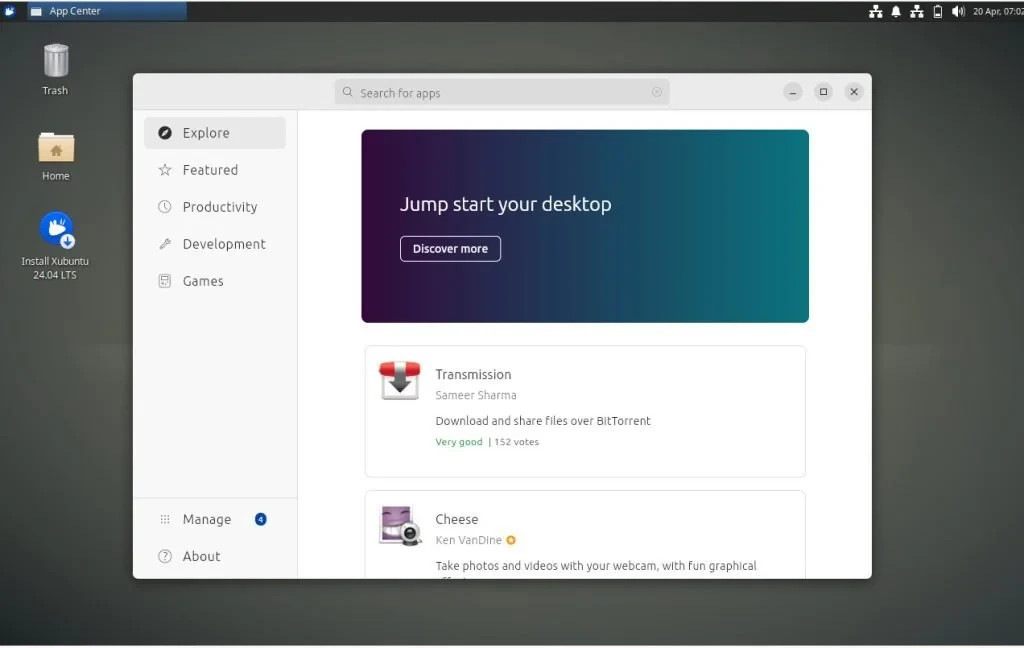Click the first network tray icon
The width and height of the screenshot is (1024, 648).
coord(876,11)
